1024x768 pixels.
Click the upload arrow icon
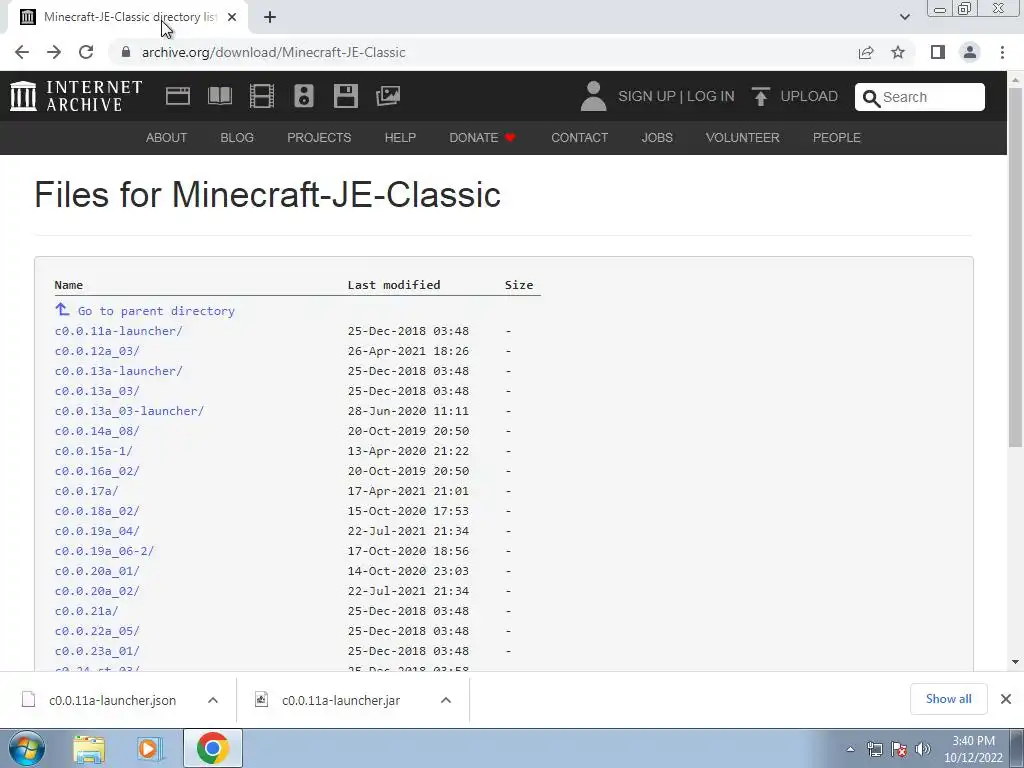point(760,97)
